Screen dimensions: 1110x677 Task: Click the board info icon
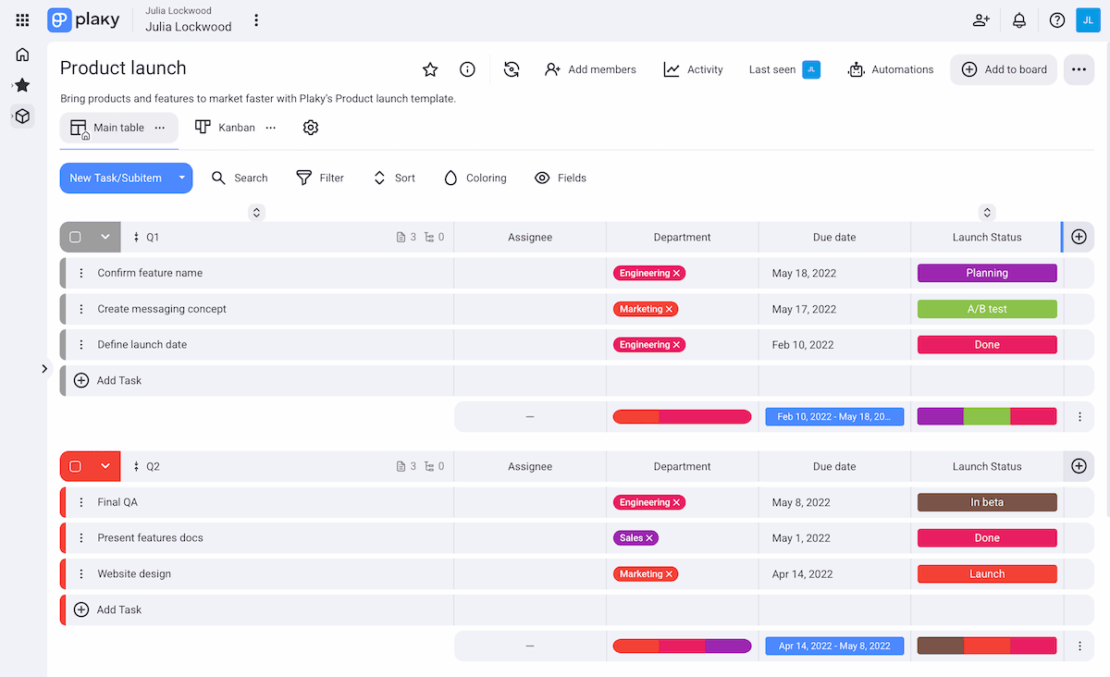(x=467, y=69)
